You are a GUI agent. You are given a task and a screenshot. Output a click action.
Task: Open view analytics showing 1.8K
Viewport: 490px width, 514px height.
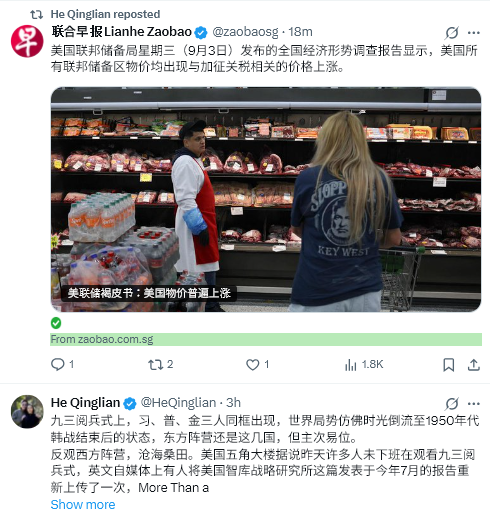(364, 365)
